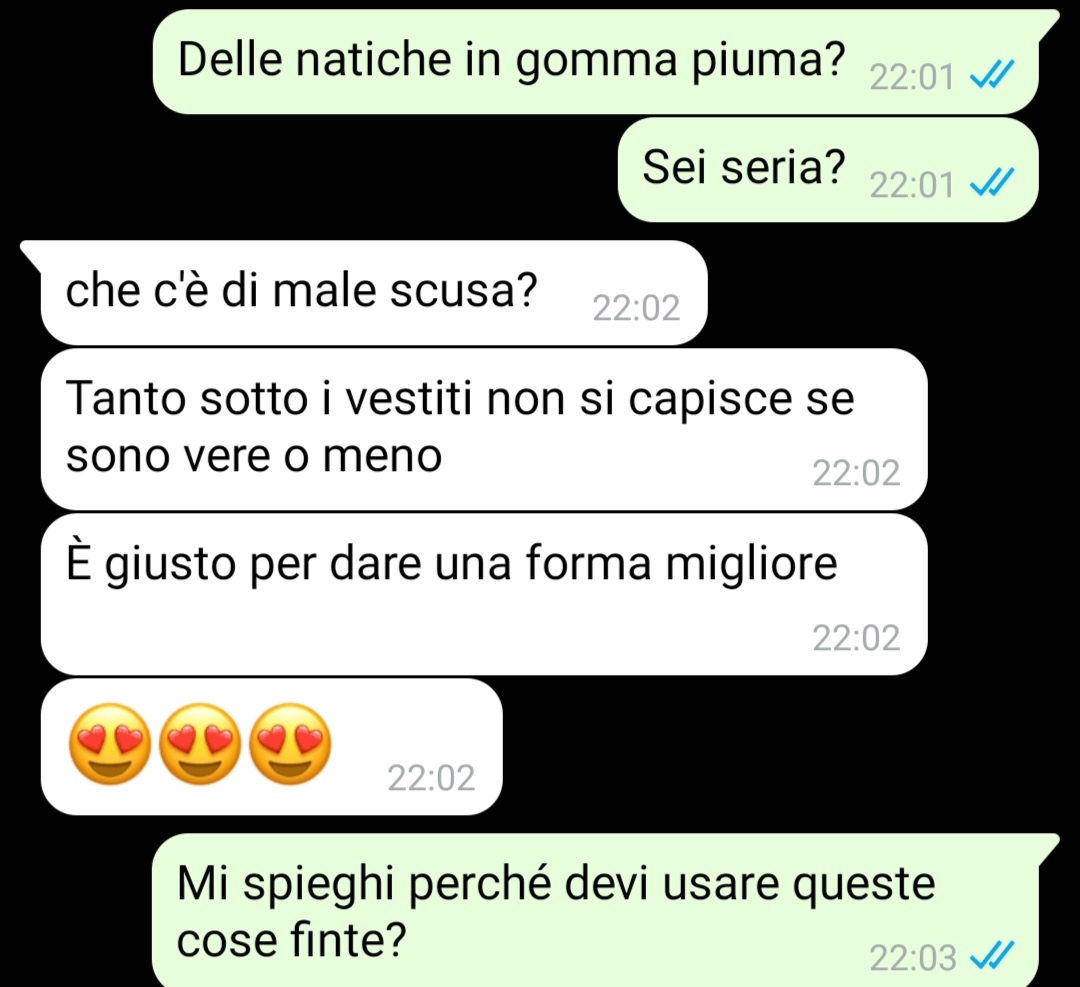Click the 22:02 timestamp under 'sono vere o meno'
Viewport: 1080px width, 987px height.
pyautogui.click(x=856, y=473)
